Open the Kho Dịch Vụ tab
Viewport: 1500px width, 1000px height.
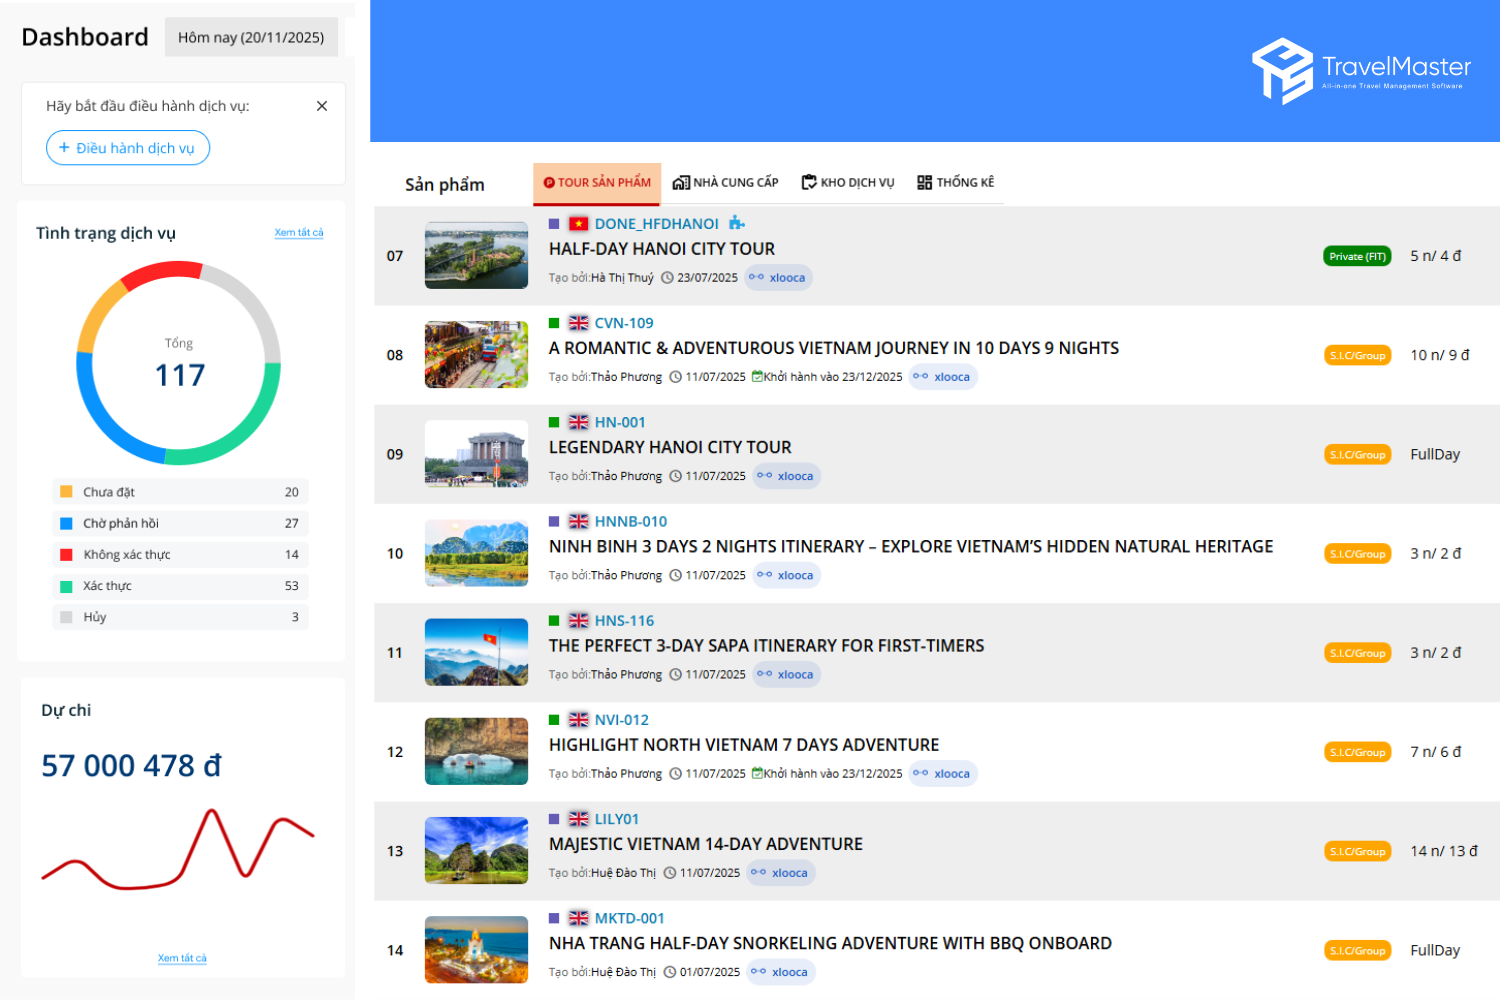point(847,183)
